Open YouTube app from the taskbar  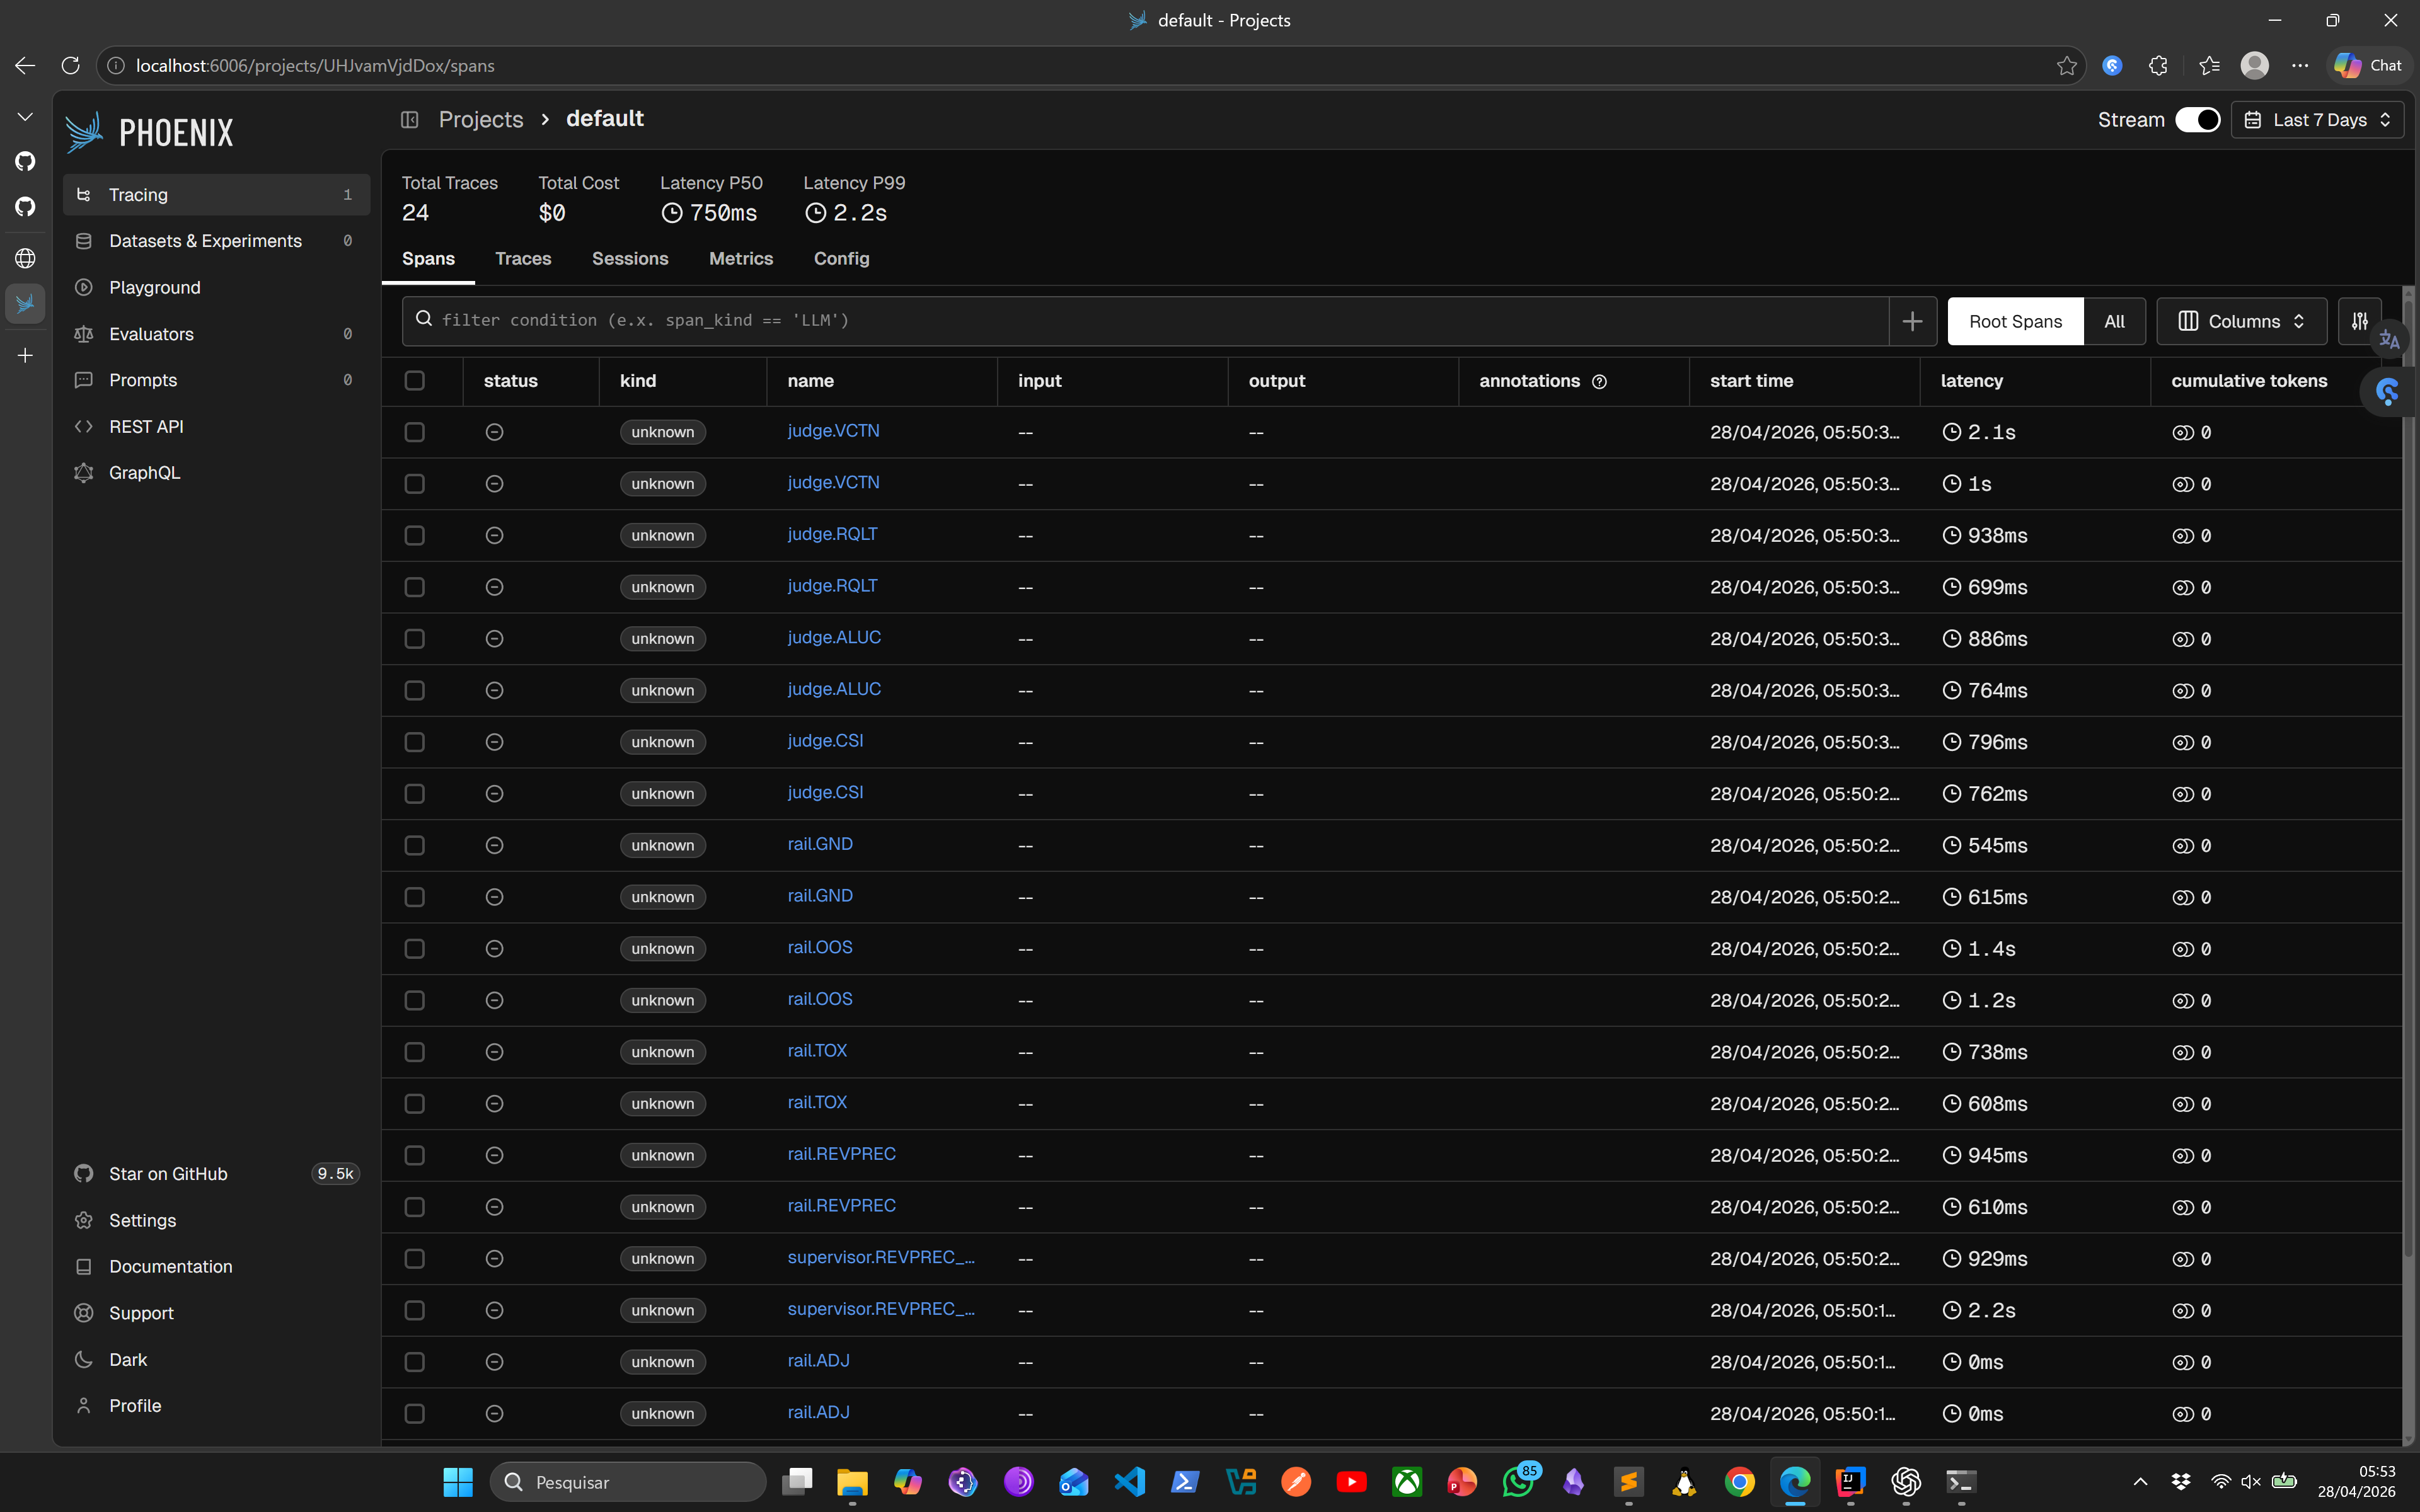click(1351, 1481)
